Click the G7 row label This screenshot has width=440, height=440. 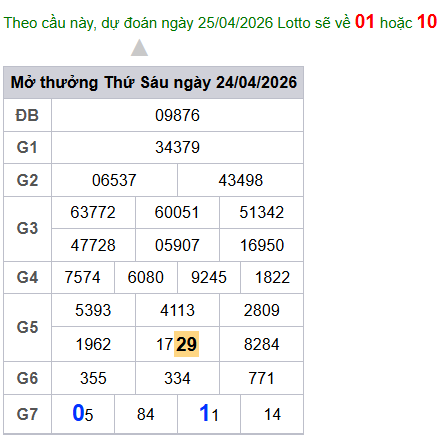27,414
